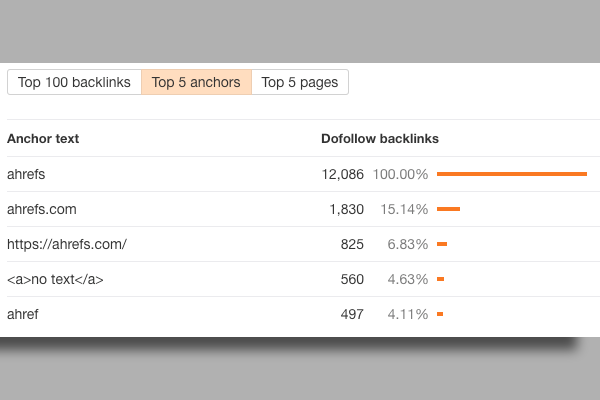Select the Top 5 anchors tab

coord(196,82)
